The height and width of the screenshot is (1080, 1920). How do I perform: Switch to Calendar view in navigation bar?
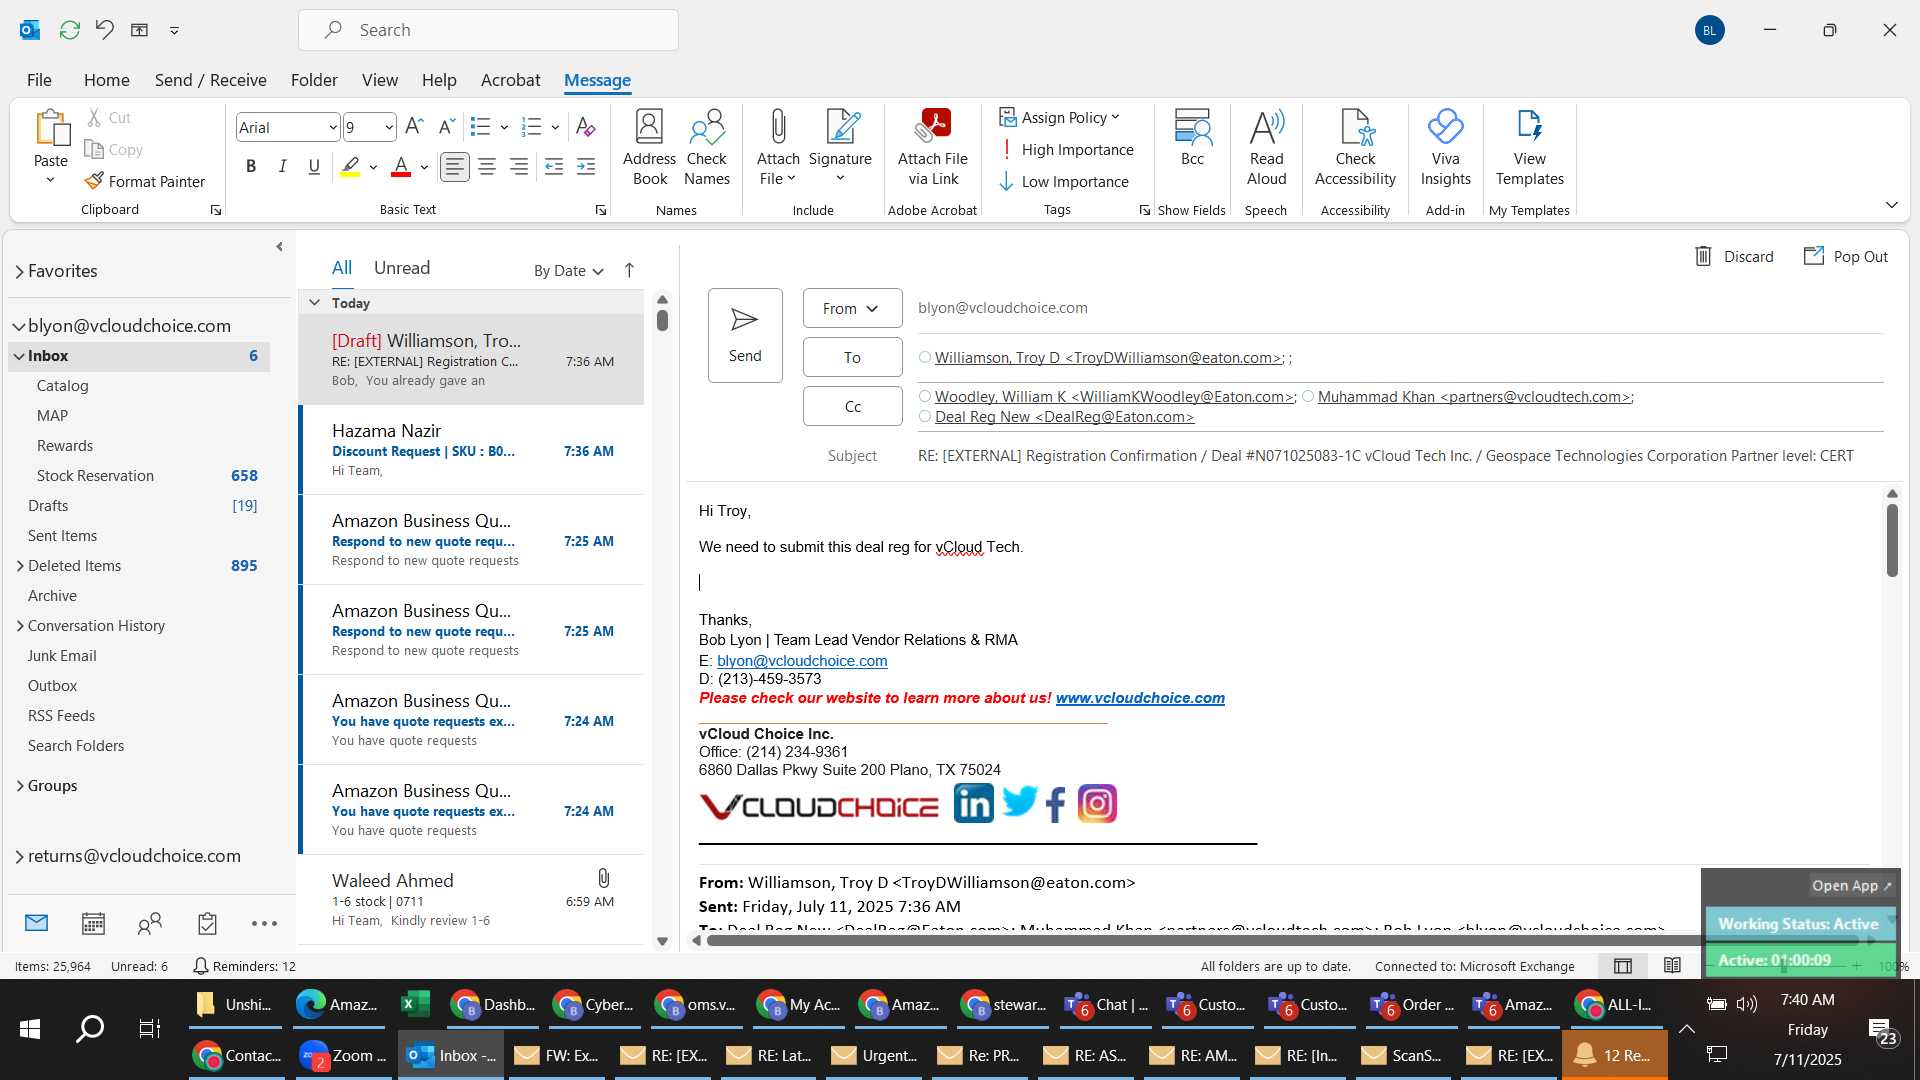tap(93, 923)
